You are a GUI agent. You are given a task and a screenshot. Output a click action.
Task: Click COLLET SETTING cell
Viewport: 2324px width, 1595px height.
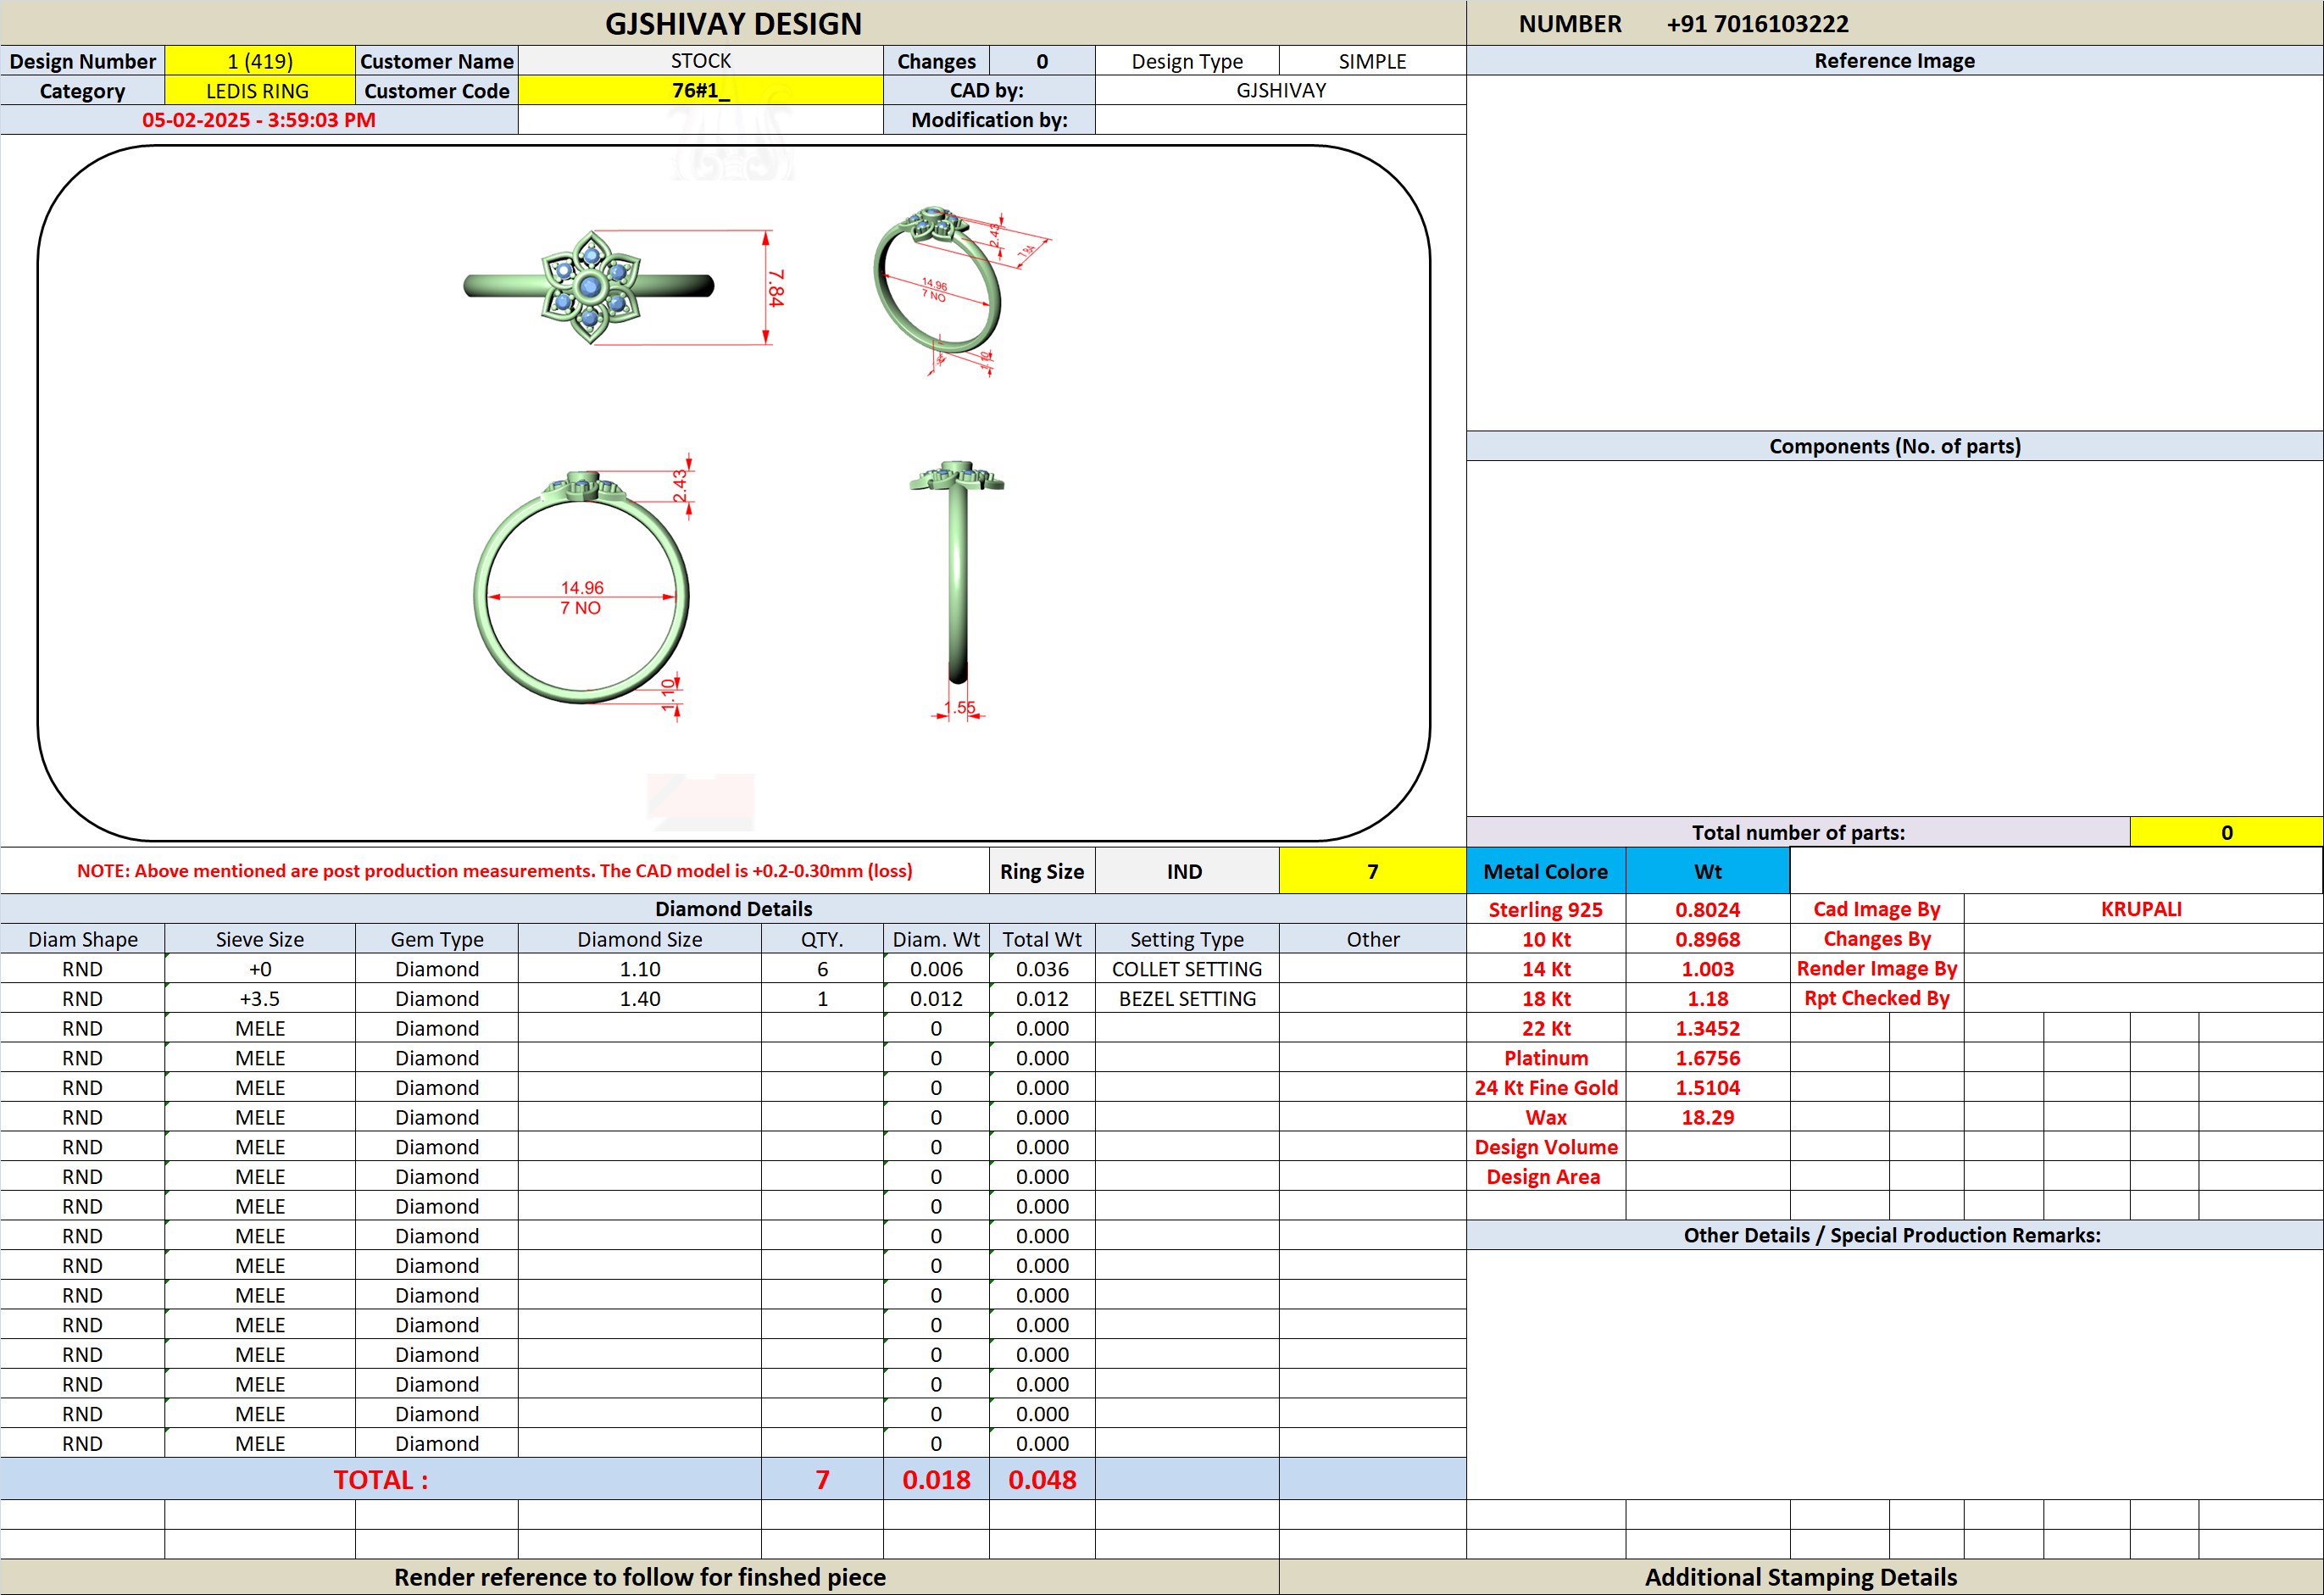pyautogui.click(x=1187, y=969)
